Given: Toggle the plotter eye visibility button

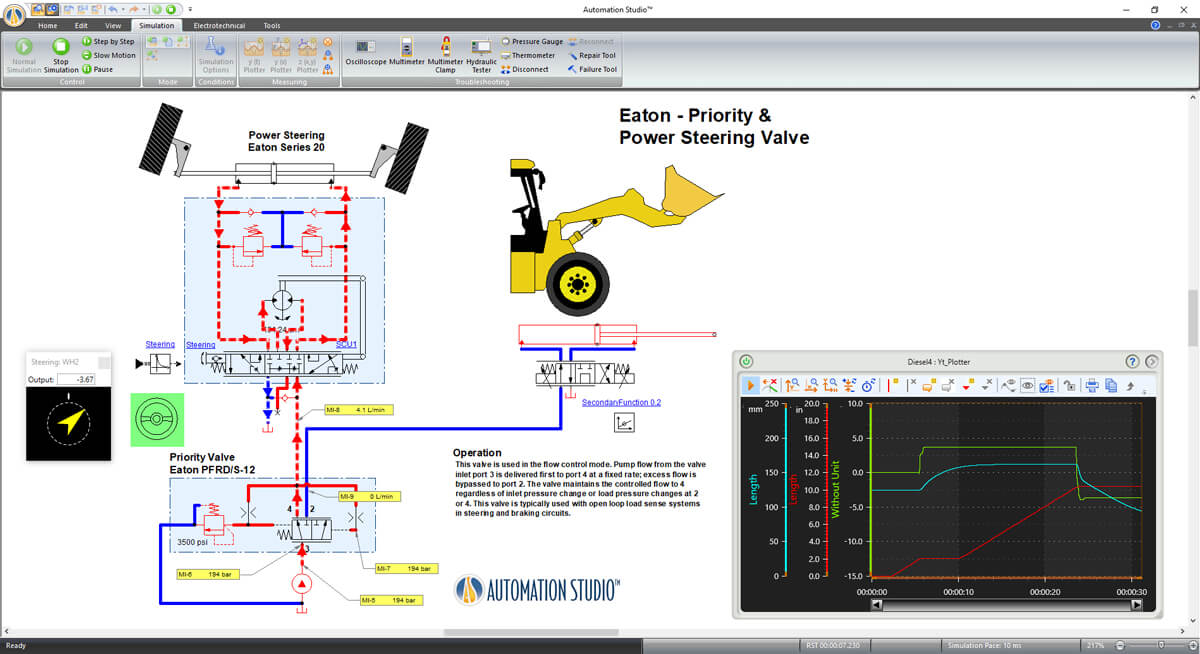Looking at the screenshot, I should point(1028,384).
